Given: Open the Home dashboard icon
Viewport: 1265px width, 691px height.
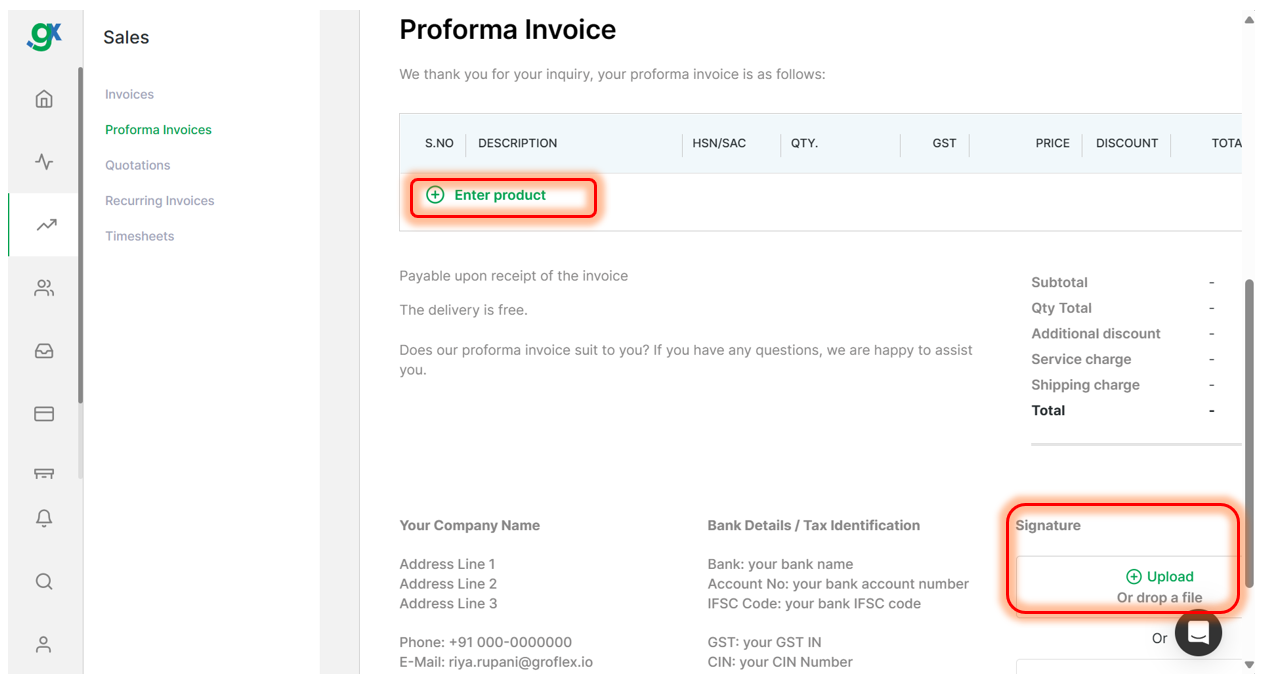Looking at the screenshot, I should [43, 98].
